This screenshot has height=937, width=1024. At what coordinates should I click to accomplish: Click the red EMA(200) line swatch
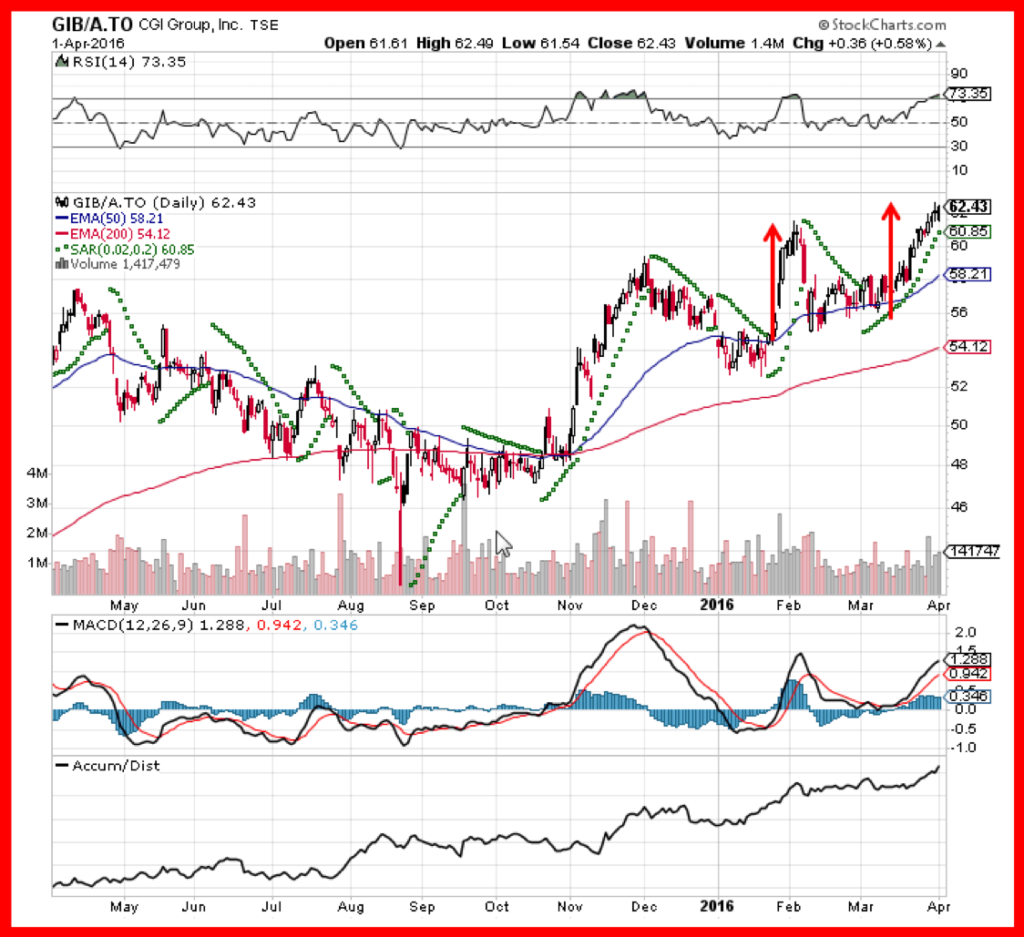(62, 232)
